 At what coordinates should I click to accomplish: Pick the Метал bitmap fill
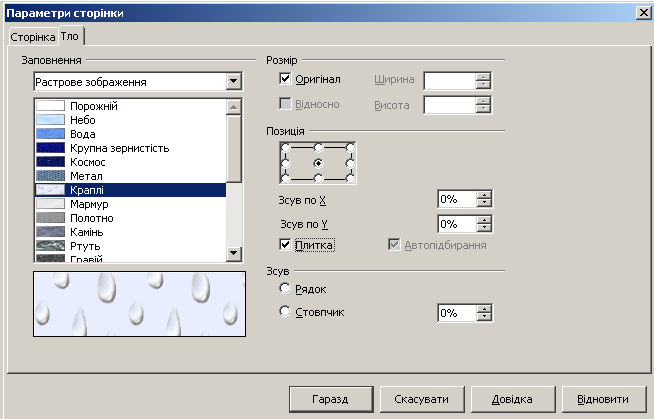[131, 176]
